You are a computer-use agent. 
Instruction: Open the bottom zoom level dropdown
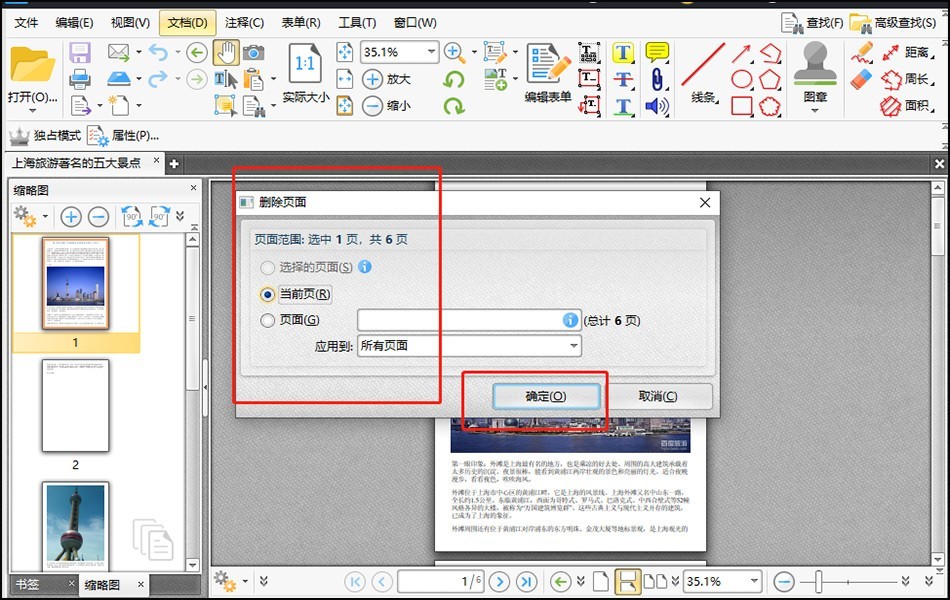(x=754, y=581)
